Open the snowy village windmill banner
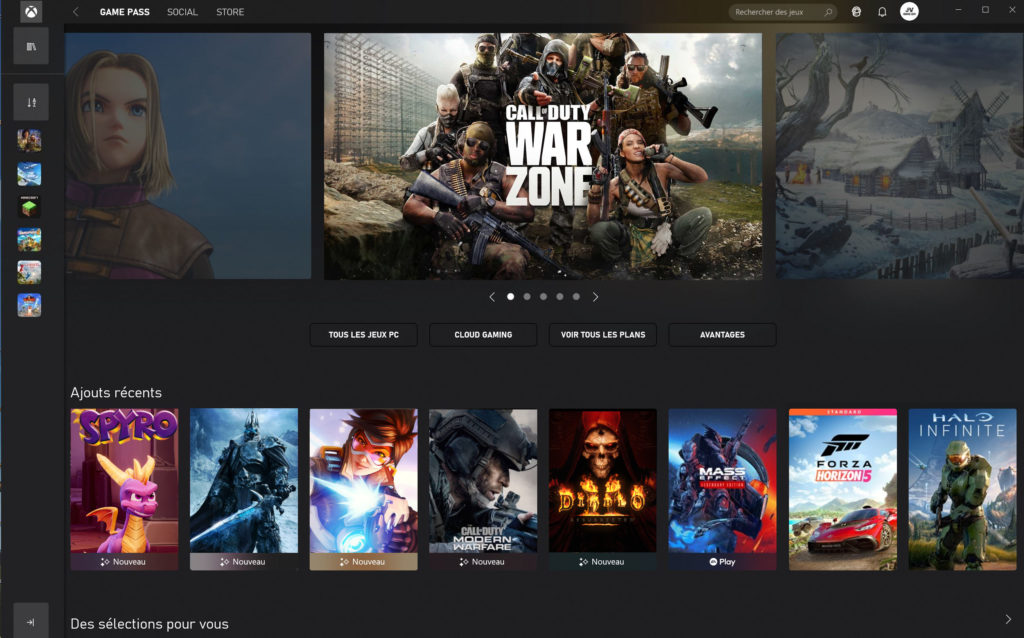Viewport: 1024px width, 638px height. (900, 156)
